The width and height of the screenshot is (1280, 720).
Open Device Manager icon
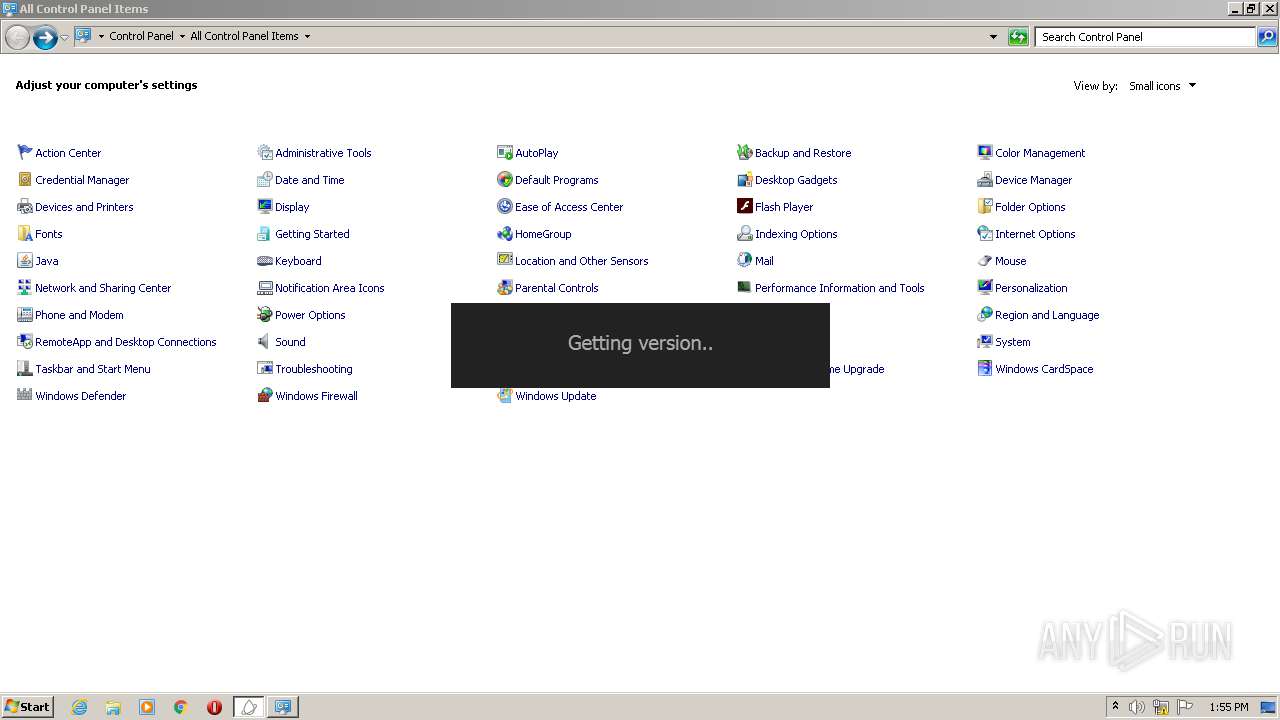point(985,180)
